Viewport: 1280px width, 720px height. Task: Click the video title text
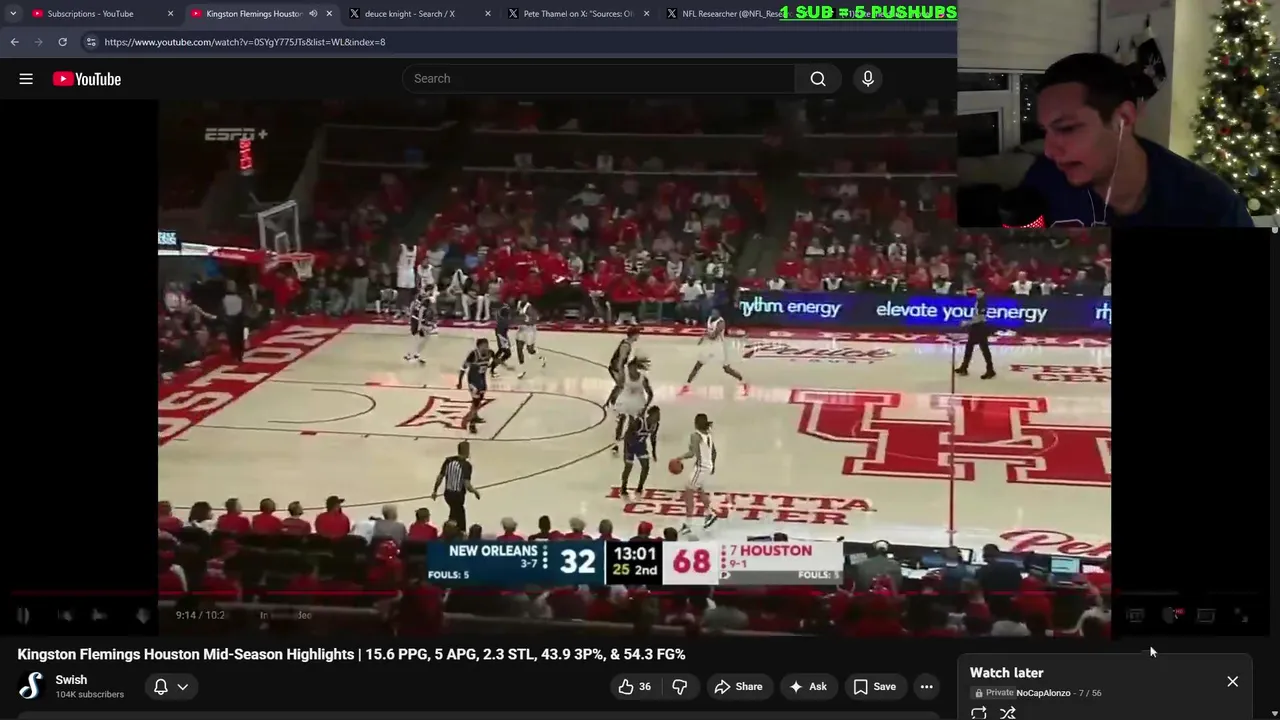coord(351,654)
